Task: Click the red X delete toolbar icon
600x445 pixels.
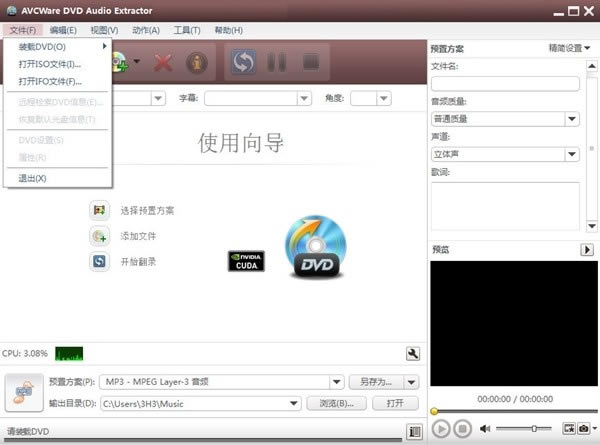Action: click(x=163, y=62)
